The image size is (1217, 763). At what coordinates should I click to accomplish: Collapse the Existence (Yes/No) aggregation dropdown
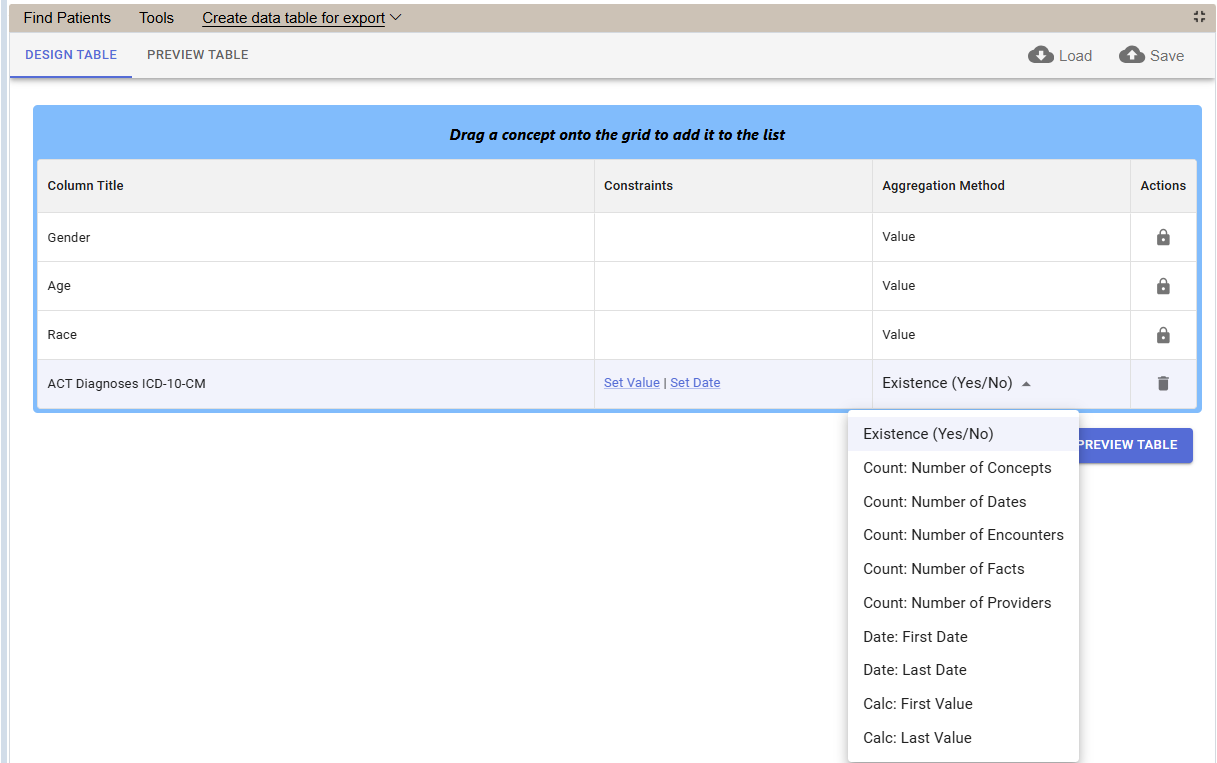[x=1026, y=384]
